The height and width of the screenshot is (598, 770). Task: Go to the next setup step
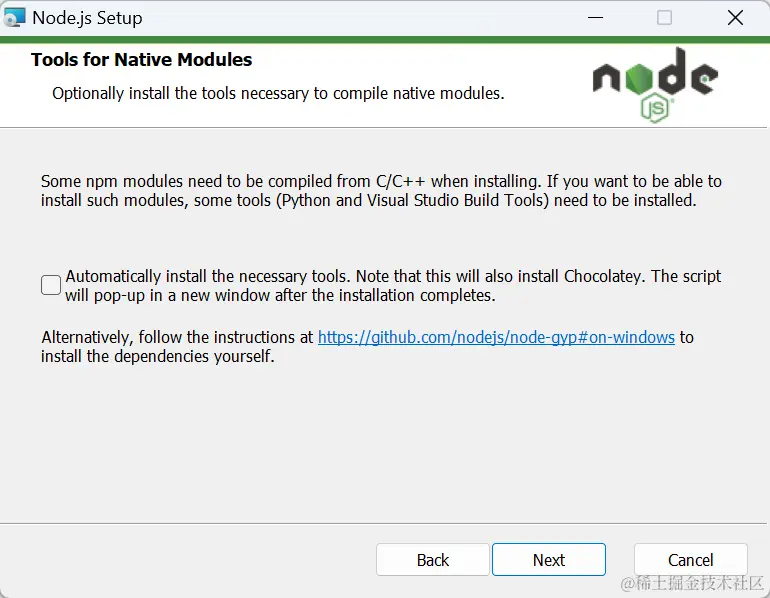click(549, 559)
